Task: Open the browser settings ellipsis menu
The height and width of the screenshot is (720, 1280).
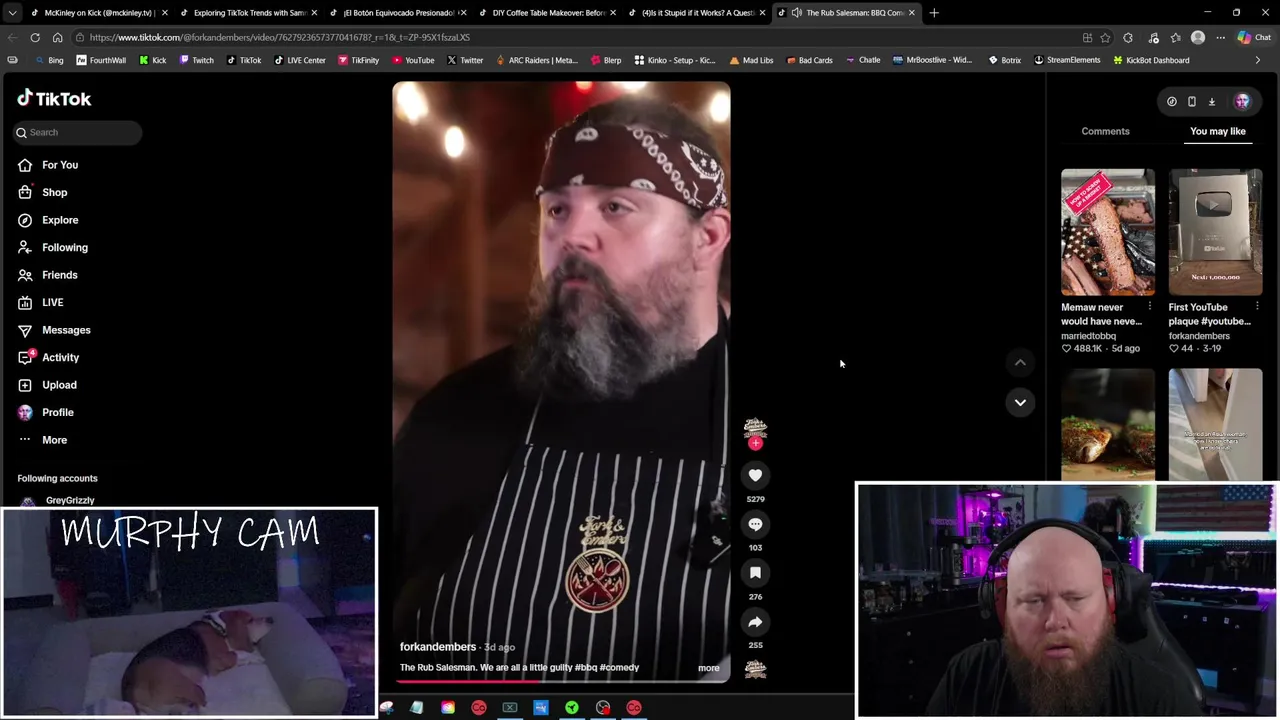Action: point(1220,37)
